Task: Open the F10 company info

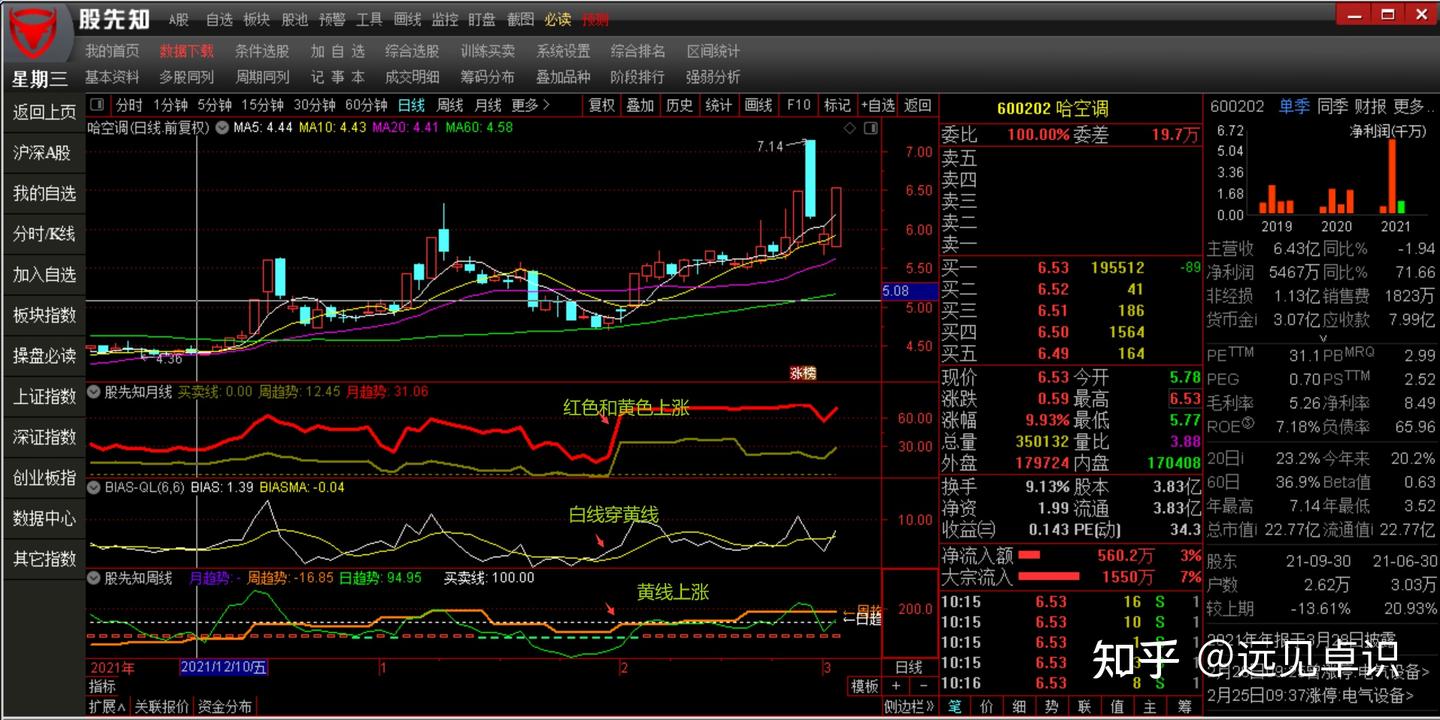Action: tap(799, 105)
